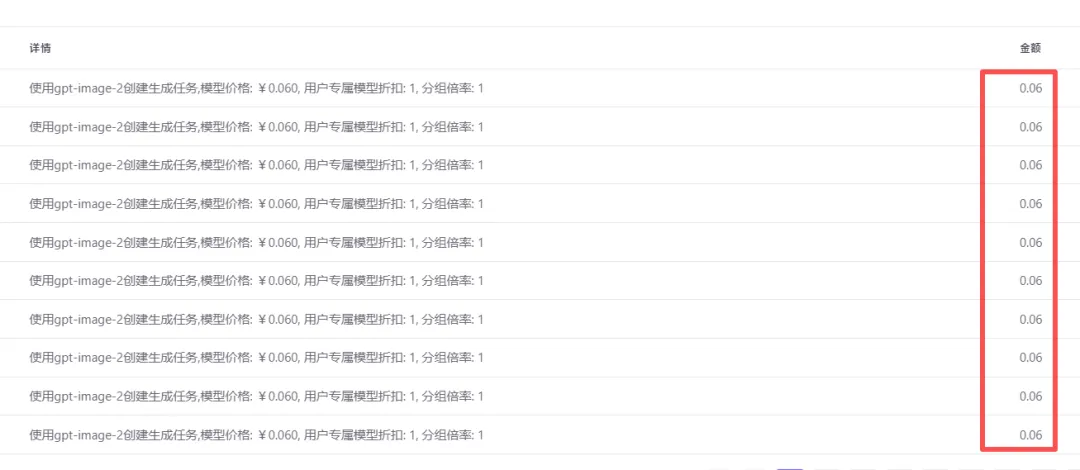The height and width of the screenshot is (470, 1080).
Task: Select the second row's gpt-image-2 detail text
Action: (256, 127)
